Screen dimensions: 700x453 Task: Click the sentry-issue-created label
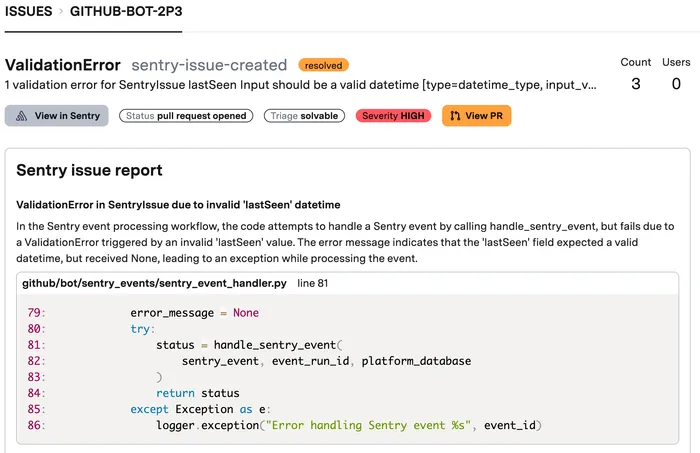pos(209,65)
